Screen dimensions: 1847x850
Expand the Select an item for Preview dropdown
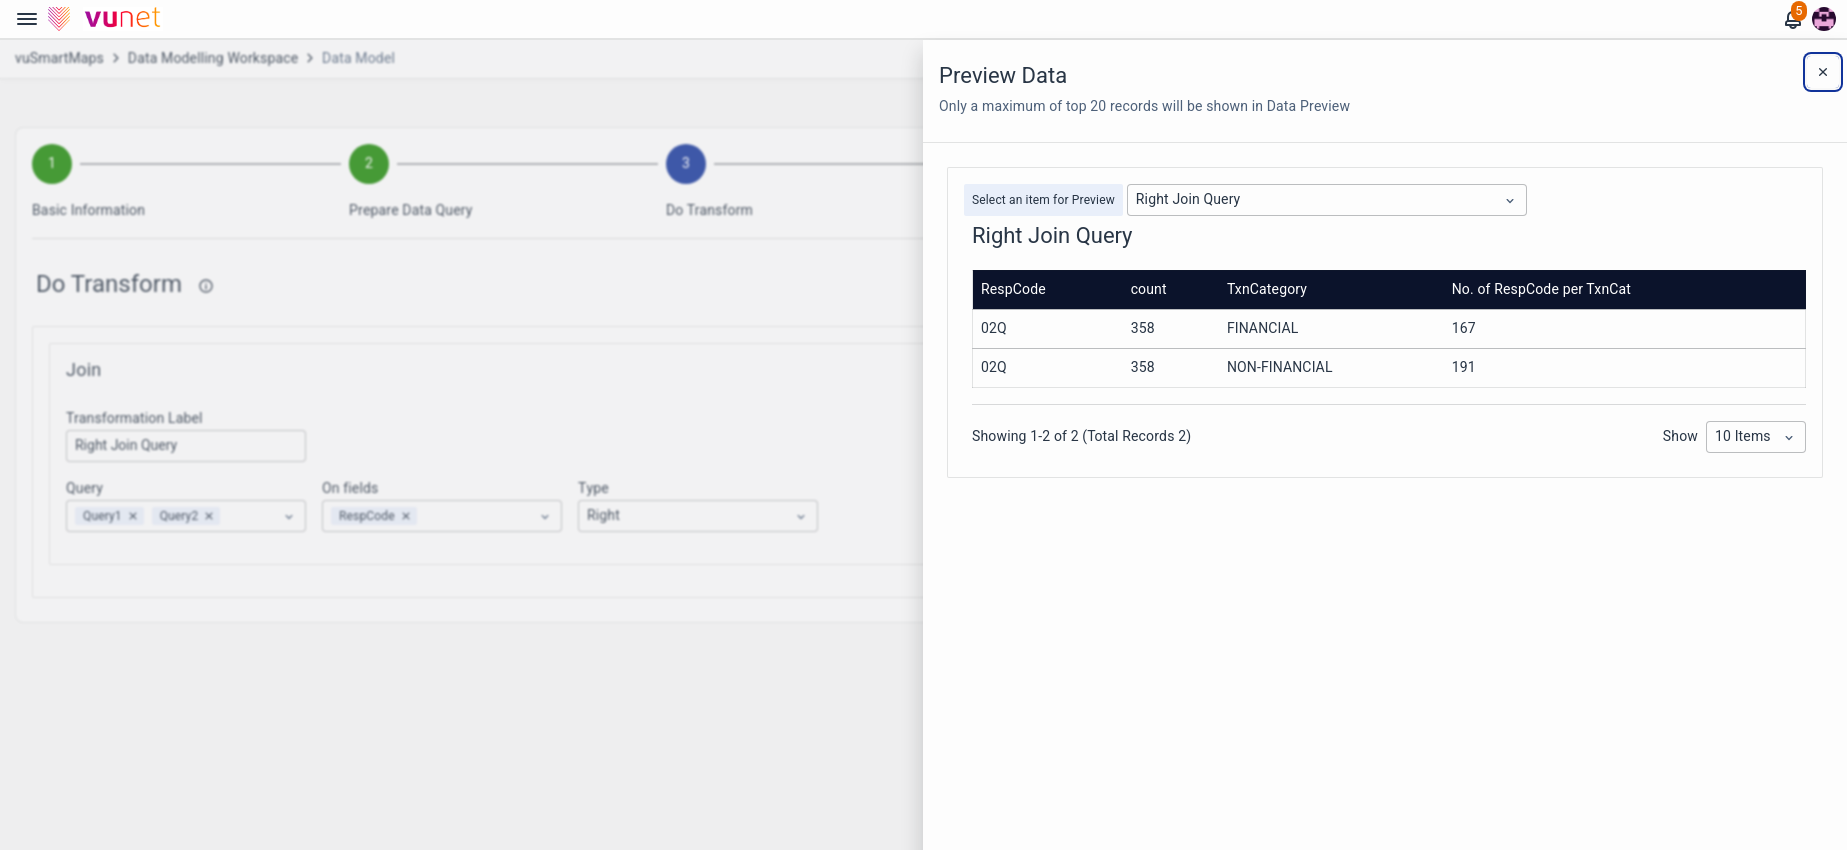[1326, 200]
